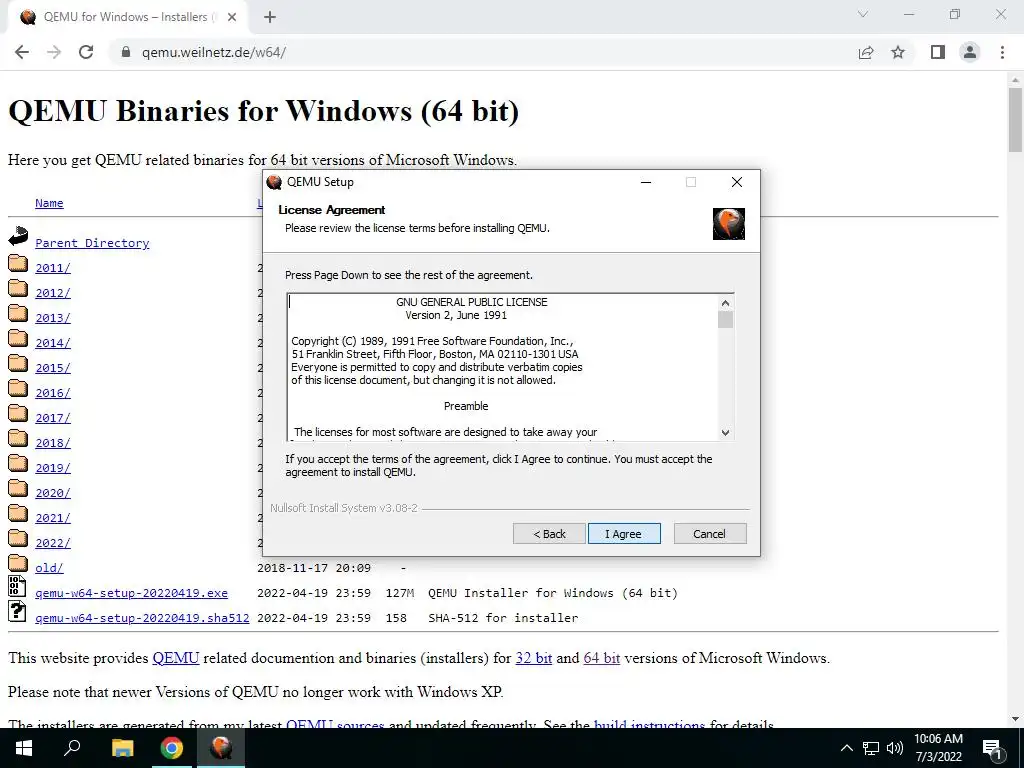Click the QEMU bird logo in the installer header
This screenshot has width=1024, height=768.
tap(729, 224)
